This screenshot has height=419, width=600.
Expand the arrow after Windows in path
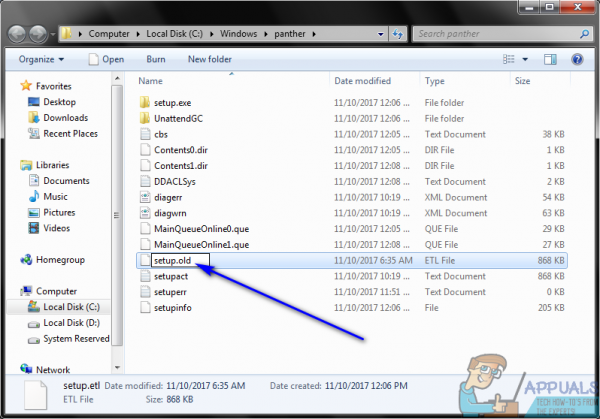click(266, 34)
